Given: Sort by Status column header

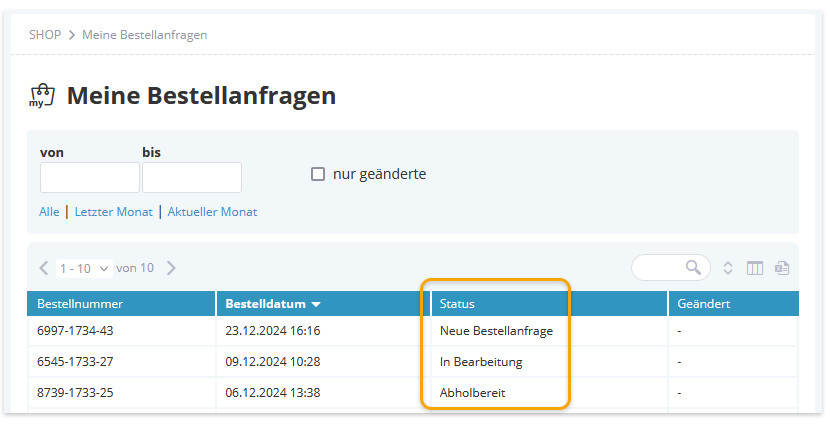Looking at the screenshot, I should click(549, 304).
